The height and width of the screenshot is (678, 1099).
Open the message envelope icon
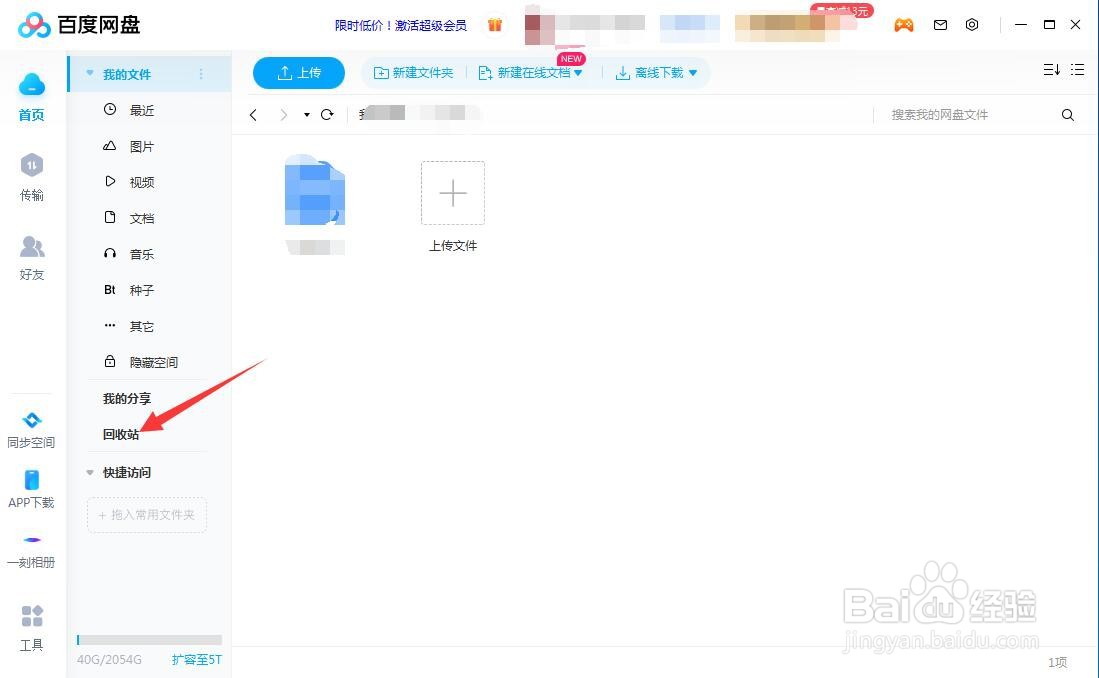(940, 25)
